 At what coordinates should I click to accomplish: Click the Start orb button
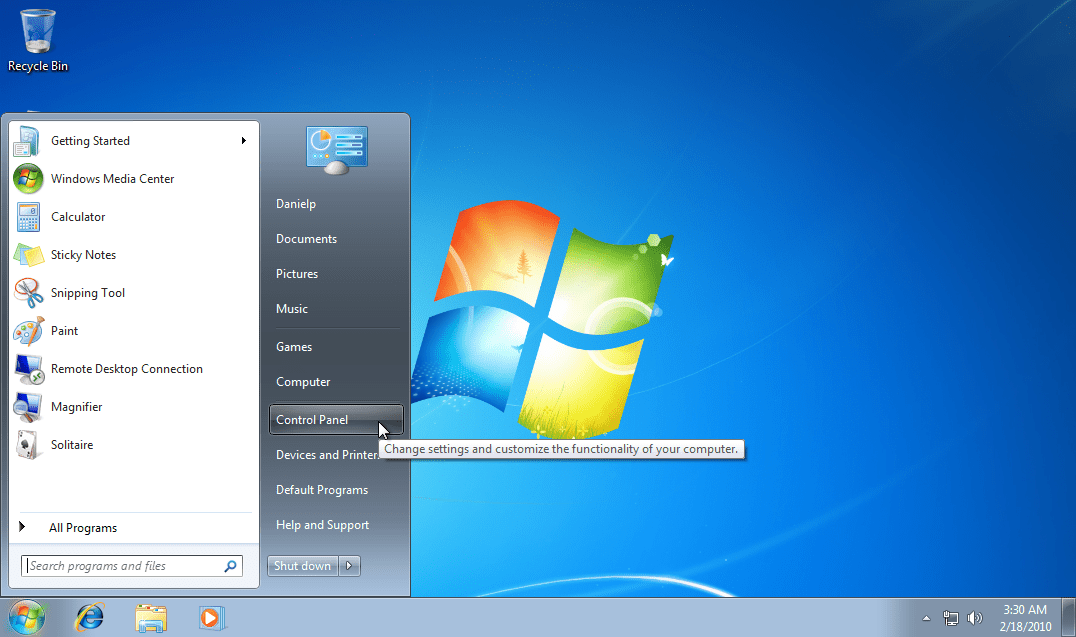27,618
